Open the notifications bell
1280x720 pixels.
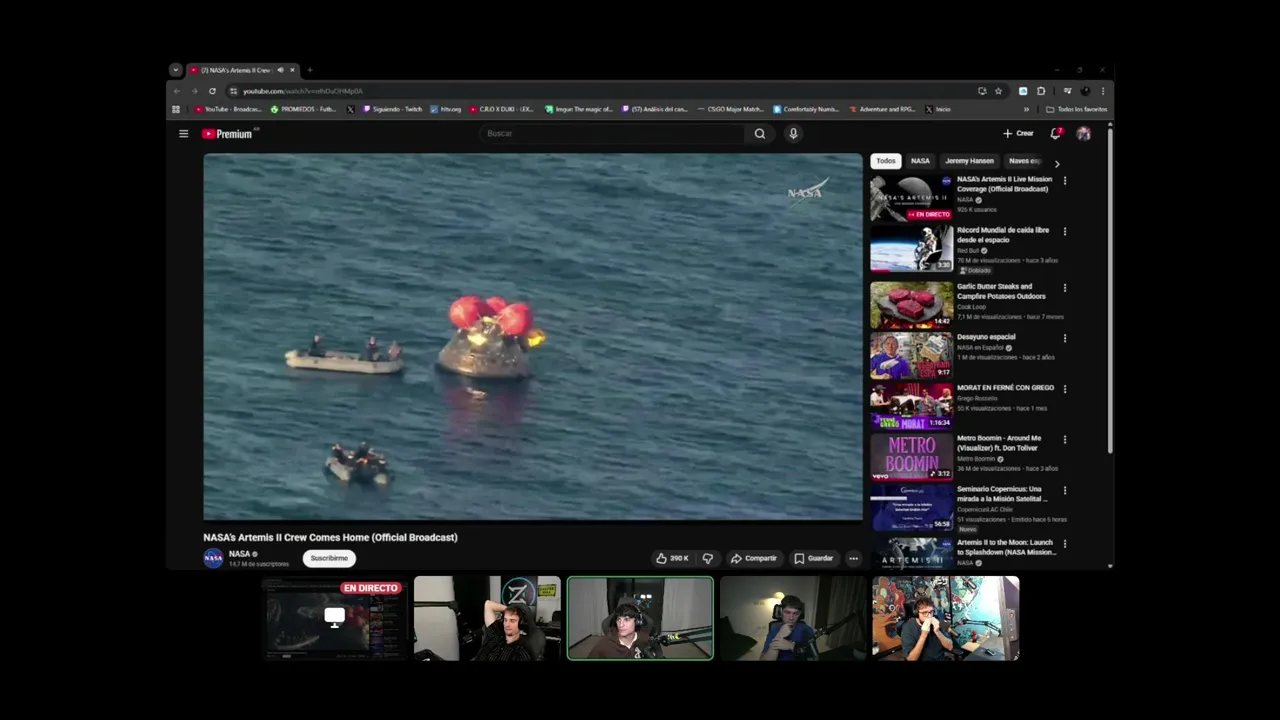1055,133
